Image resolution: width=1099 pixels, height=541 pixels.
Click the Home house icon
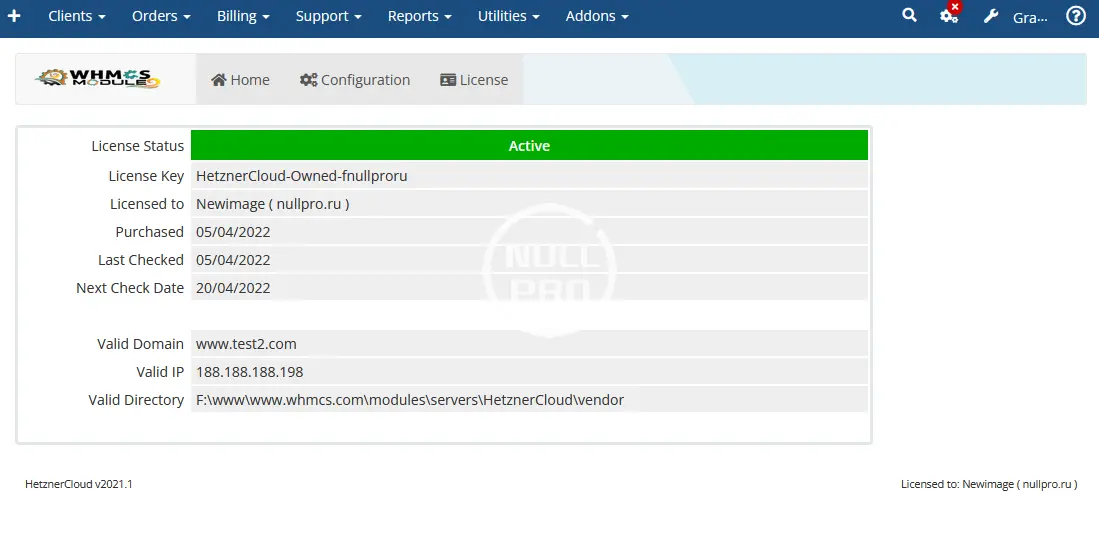click(x=219, y=80)
